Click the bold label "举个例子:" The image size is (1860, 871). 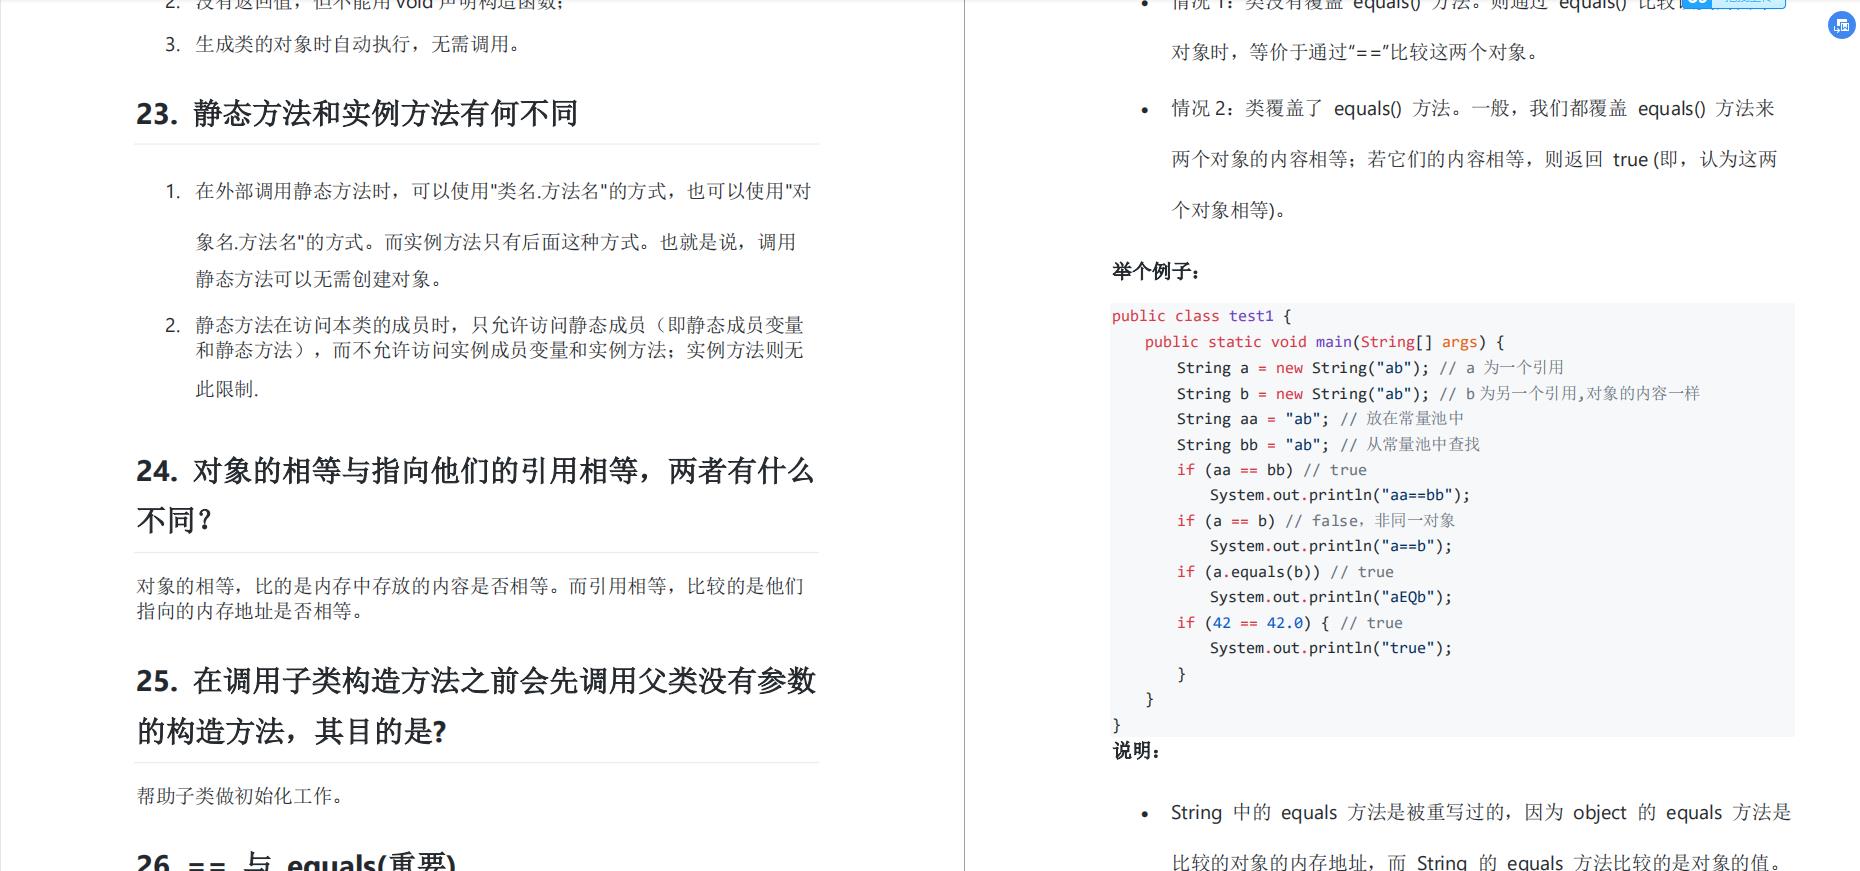pos(1156,271)
